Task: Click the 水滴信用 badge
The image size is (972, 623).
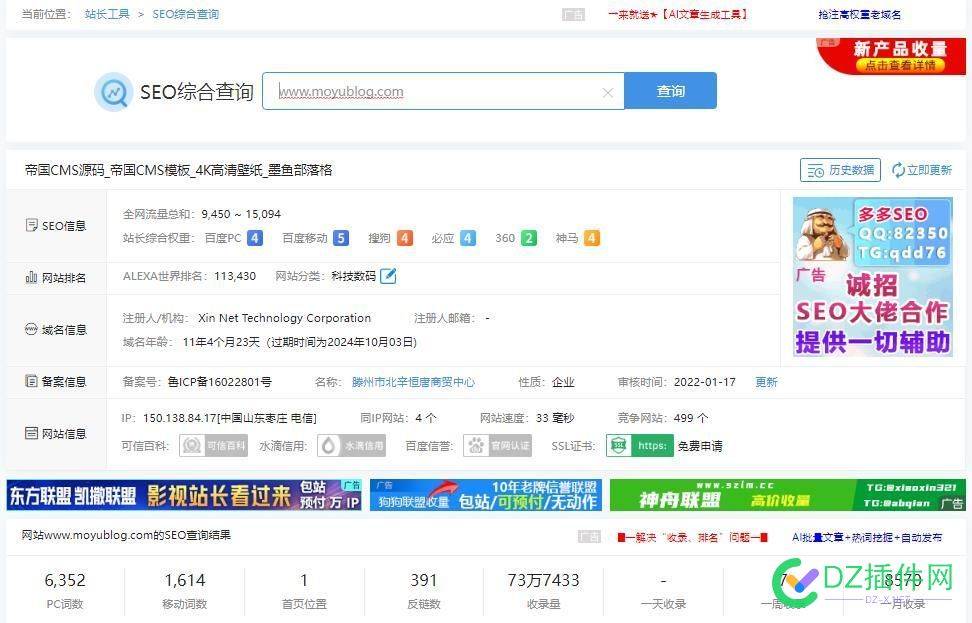Action: coord(351,445)
